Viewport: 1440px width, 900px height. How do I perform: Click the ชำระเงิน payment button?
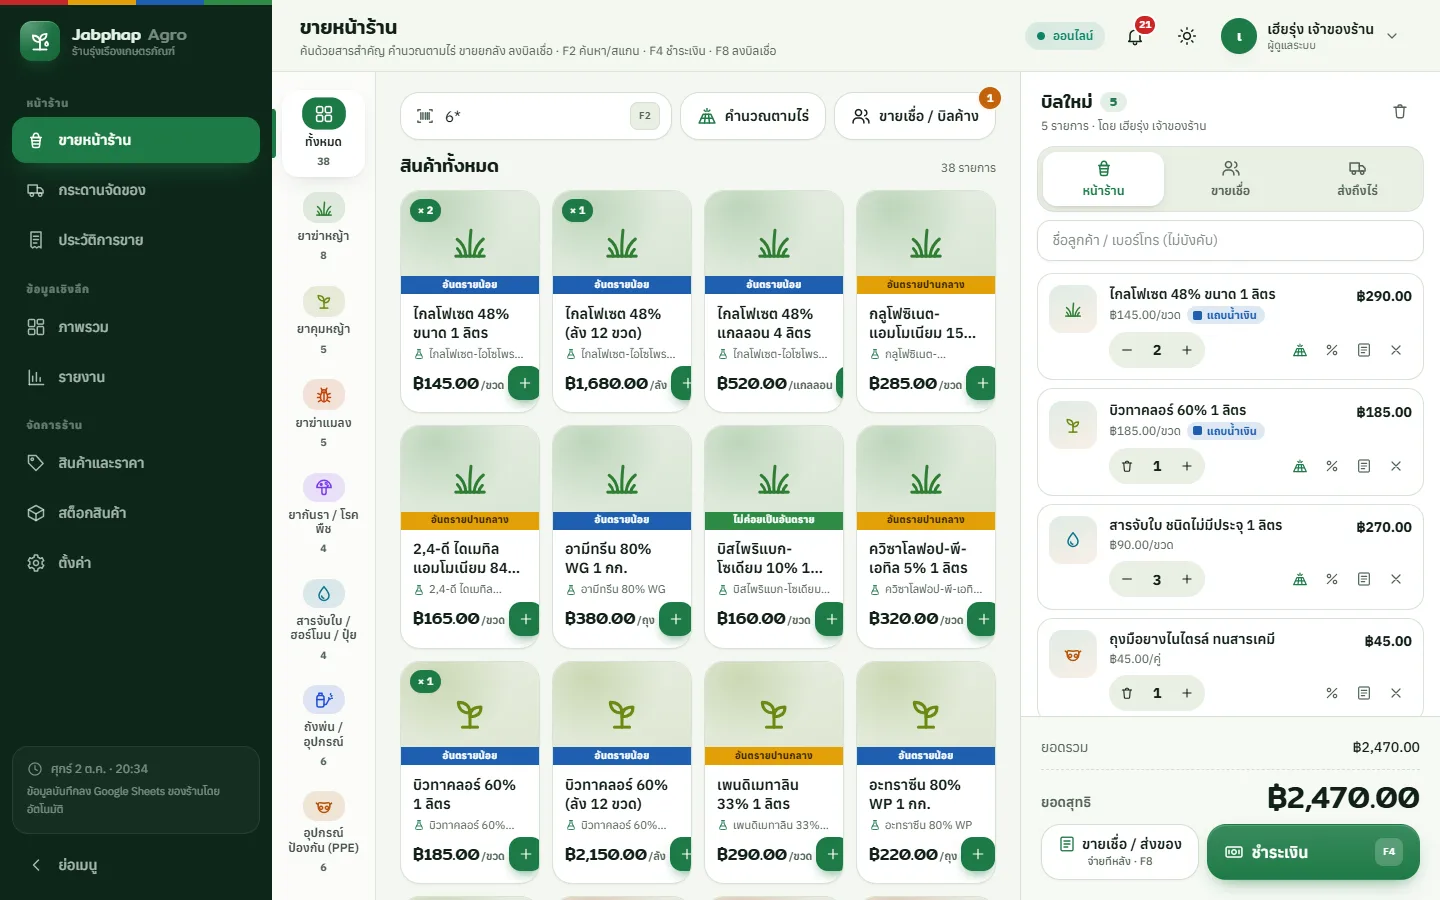click(1313, 852)
